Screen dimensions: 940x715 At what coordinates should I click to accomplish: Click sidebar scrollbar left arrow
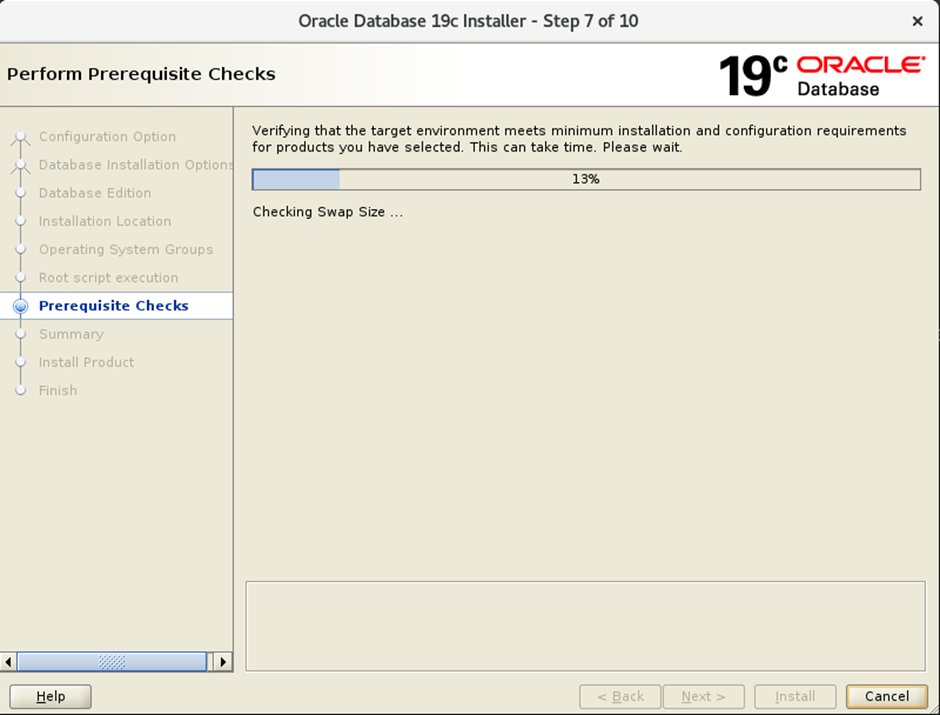point(8,662)
